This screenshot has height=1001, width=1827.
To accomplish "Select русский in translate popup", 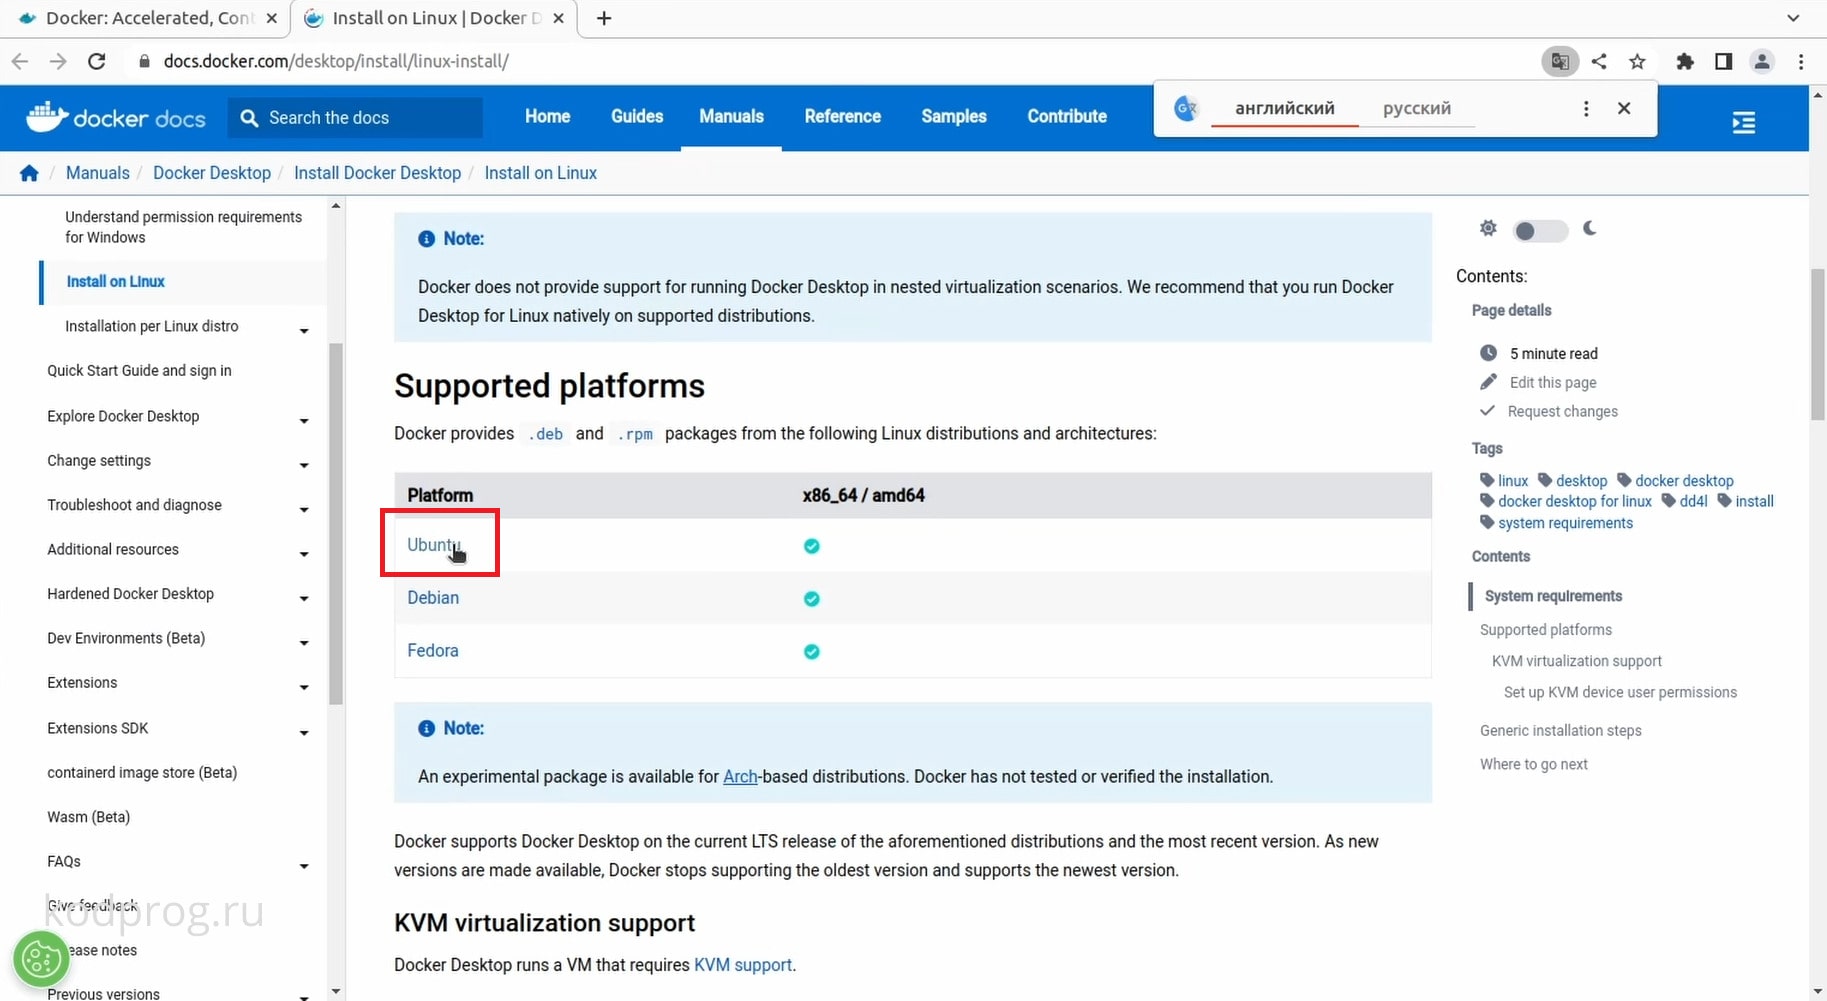I will pyautogui.click(x=1416, y=108).
